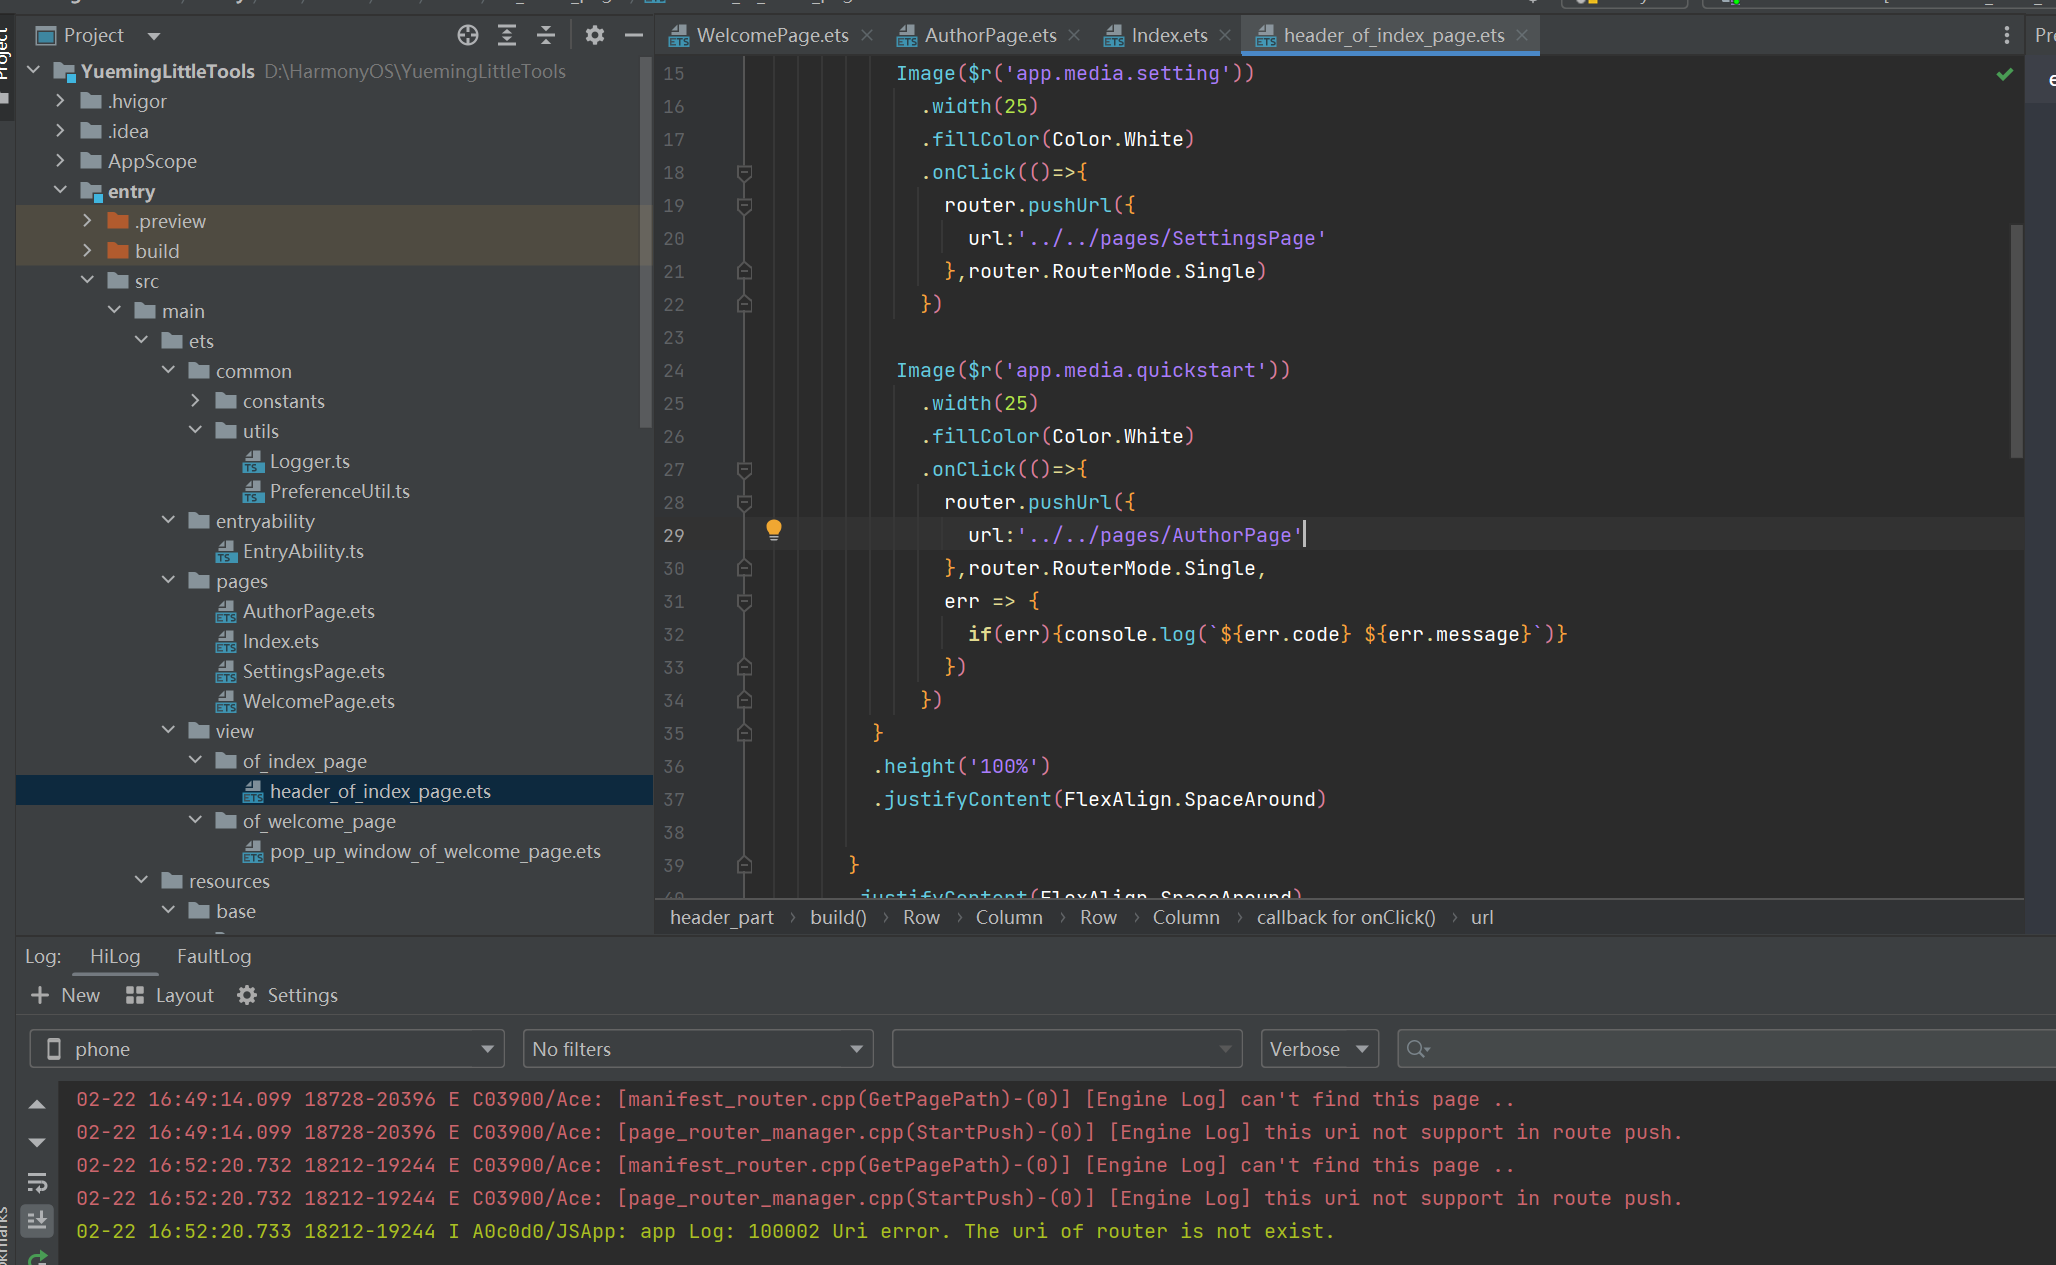Click the log scroll-down arrow icon

(37, 1142)
